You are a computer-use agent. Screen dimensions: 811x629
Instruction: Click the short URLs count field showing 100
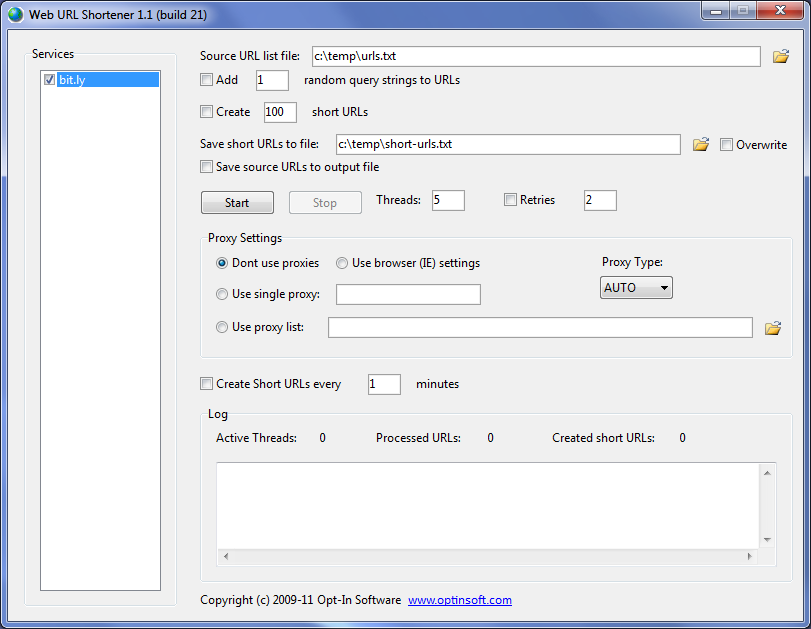pyautogui.click(x=280, y=112)
